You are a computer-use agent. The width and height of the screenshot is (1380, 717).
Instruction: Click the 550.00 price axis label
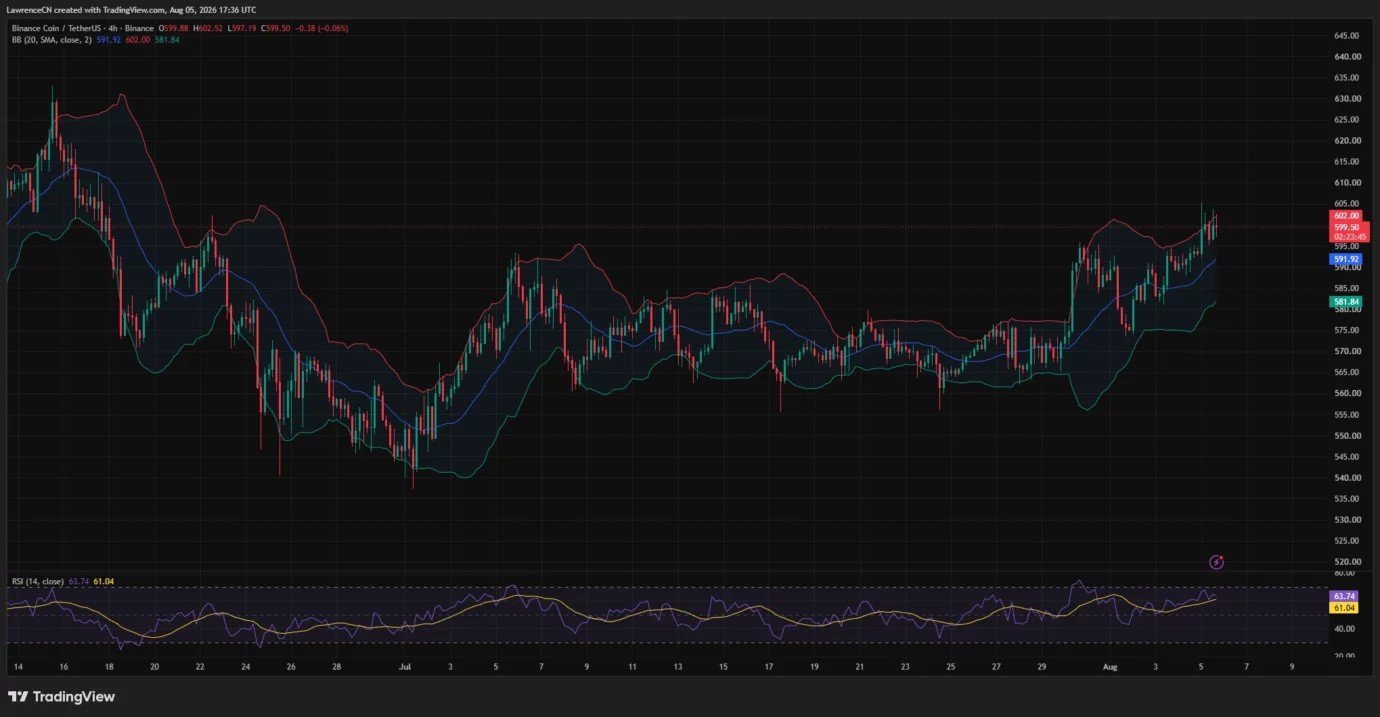click(x=1346, y=435)
